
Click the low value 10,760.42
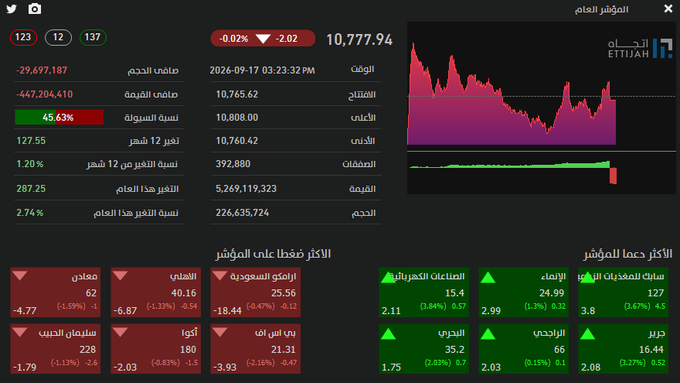click(x=237, y=141)
